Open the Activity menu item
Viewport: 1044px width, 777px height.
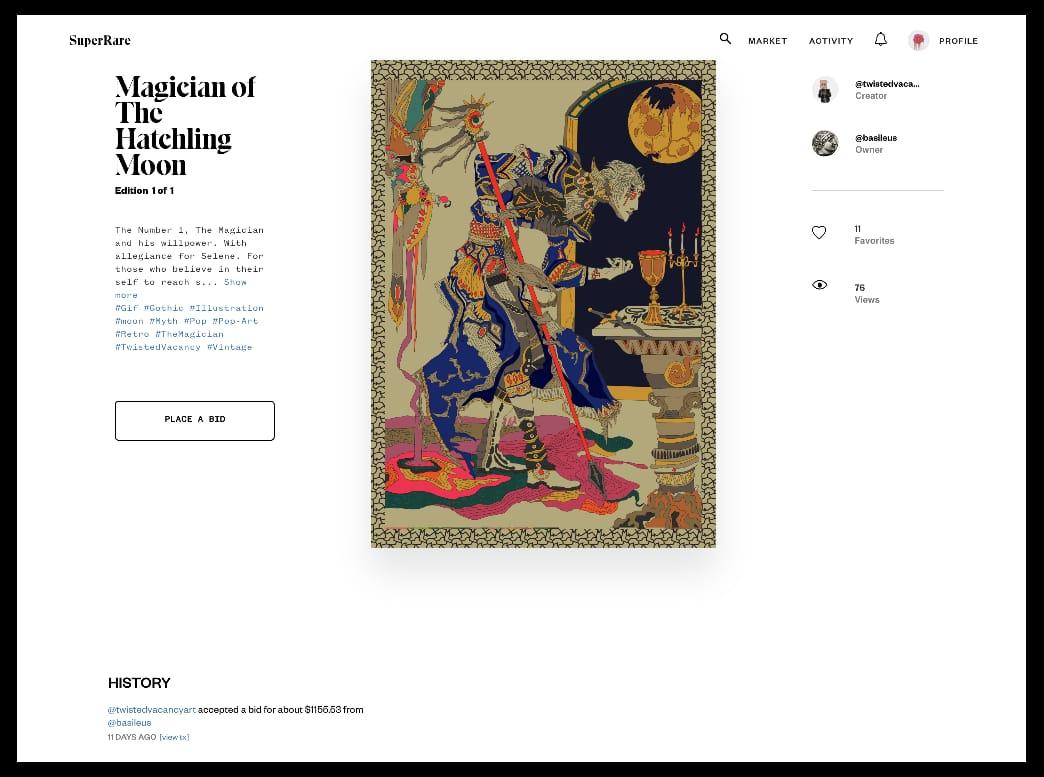831,41
